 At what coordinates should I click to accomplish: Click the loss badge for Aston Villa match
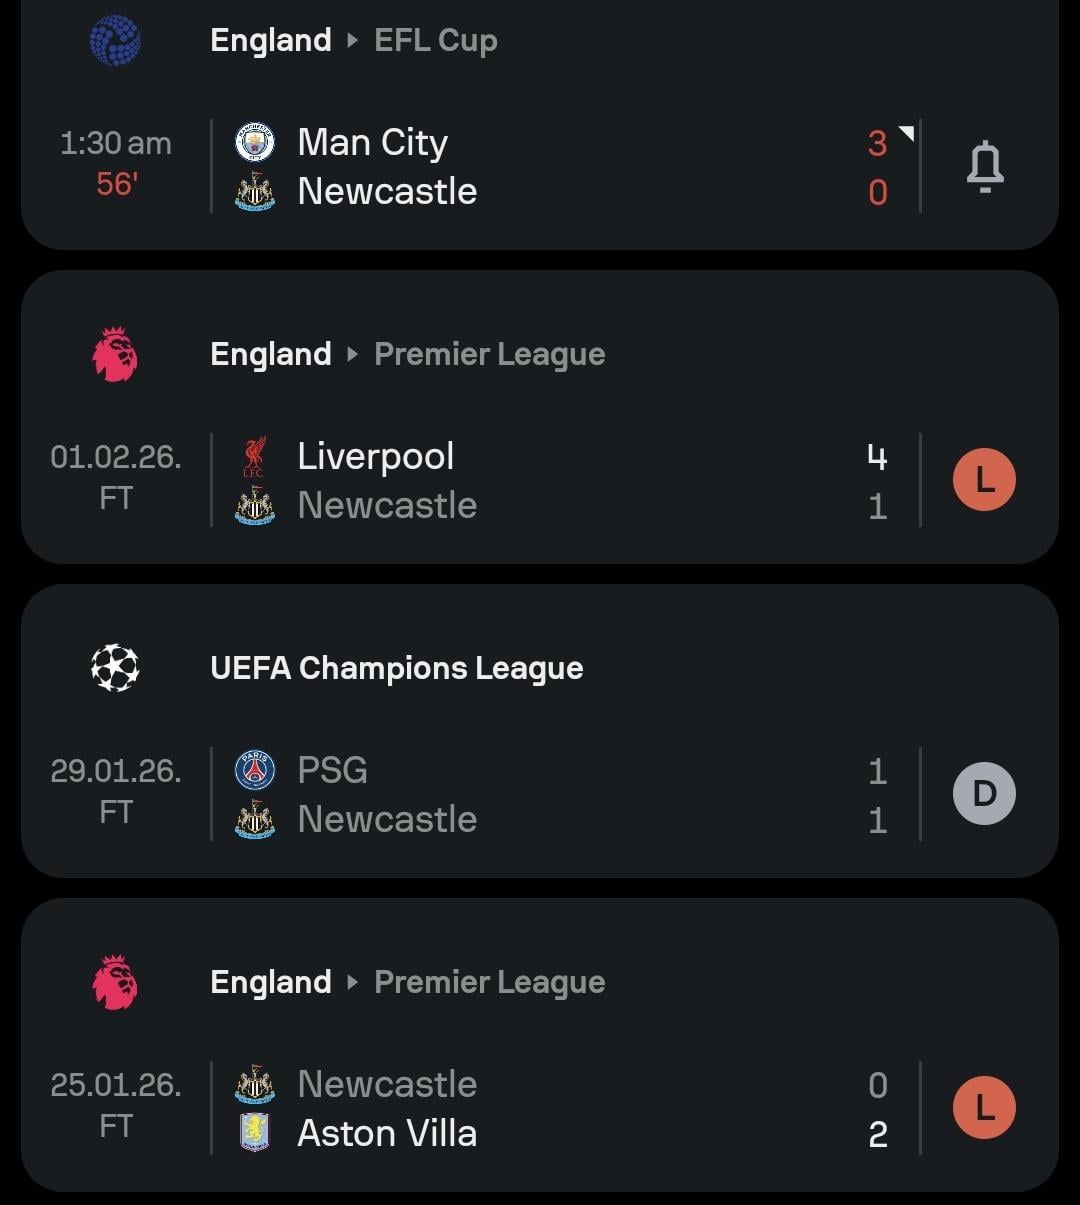coord(984,1108)
